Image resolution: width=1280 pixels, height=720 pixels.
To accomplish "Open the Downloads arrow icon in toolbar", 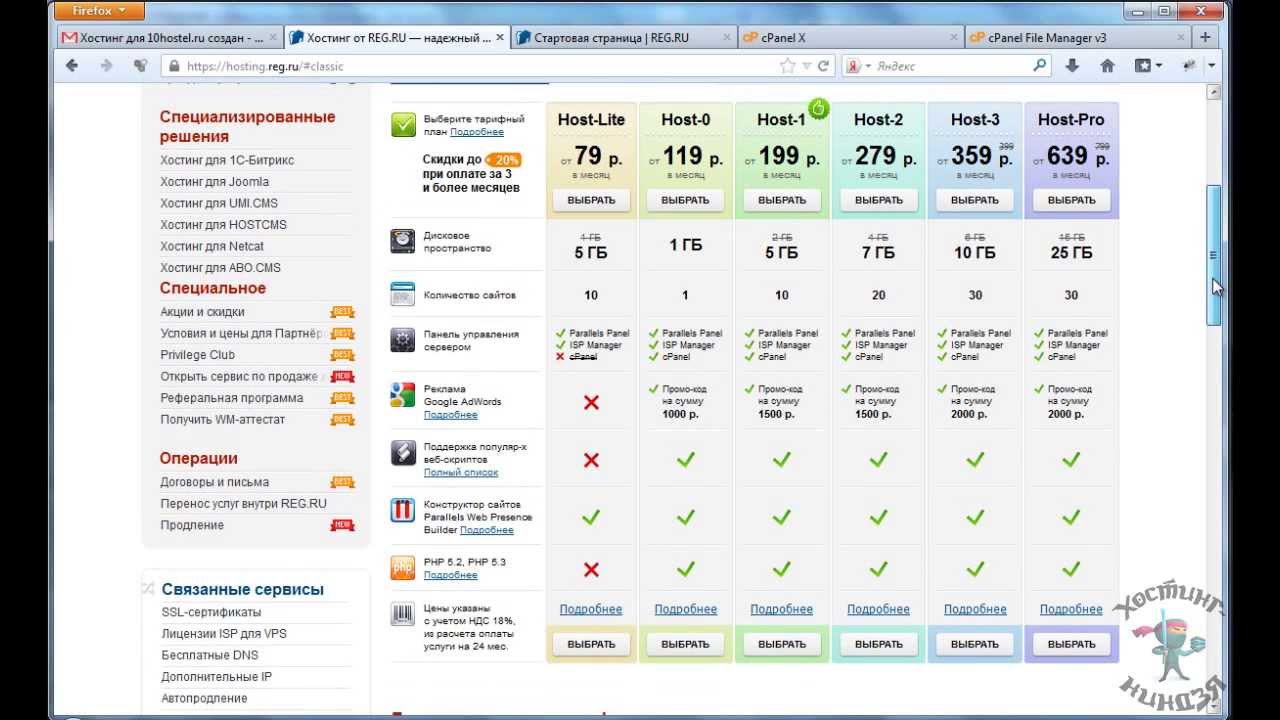I will [1072, 66].
